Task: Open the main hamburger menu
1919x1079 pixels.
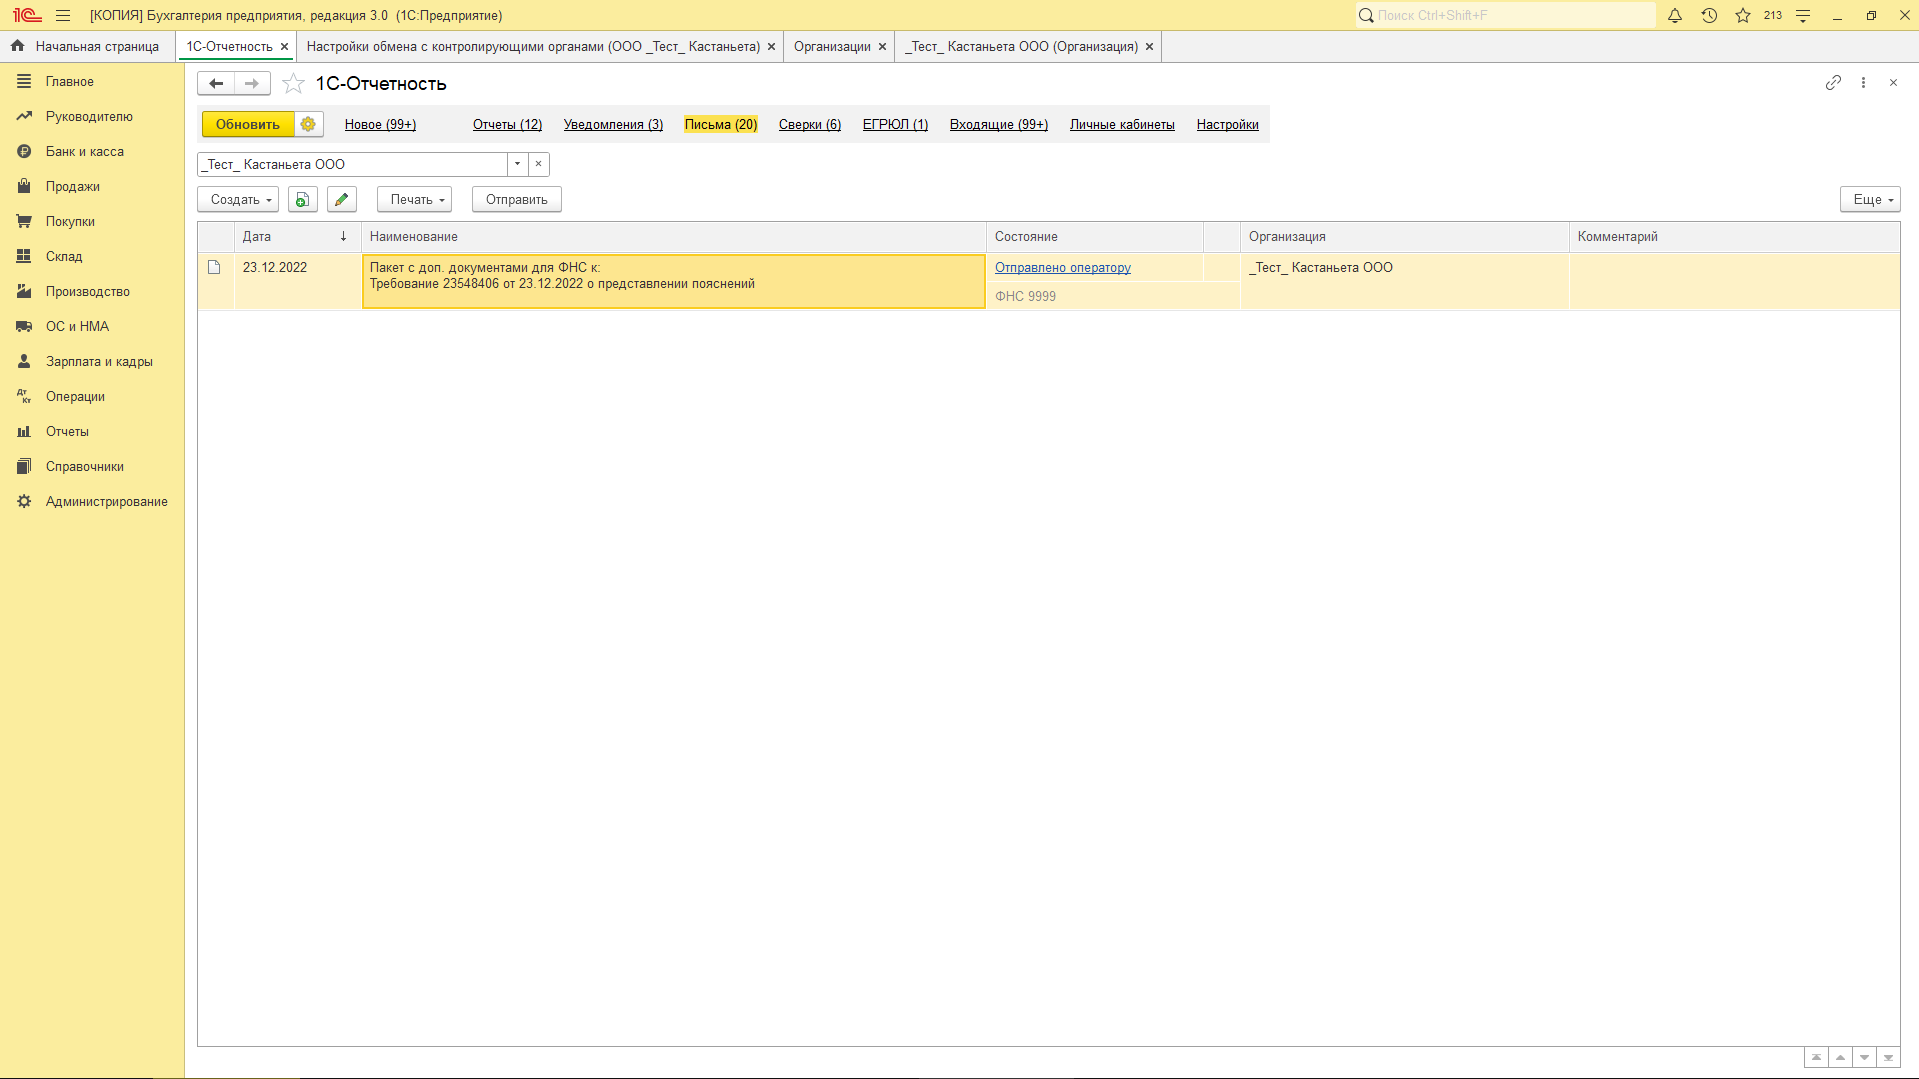Action: tap(63, 16)
